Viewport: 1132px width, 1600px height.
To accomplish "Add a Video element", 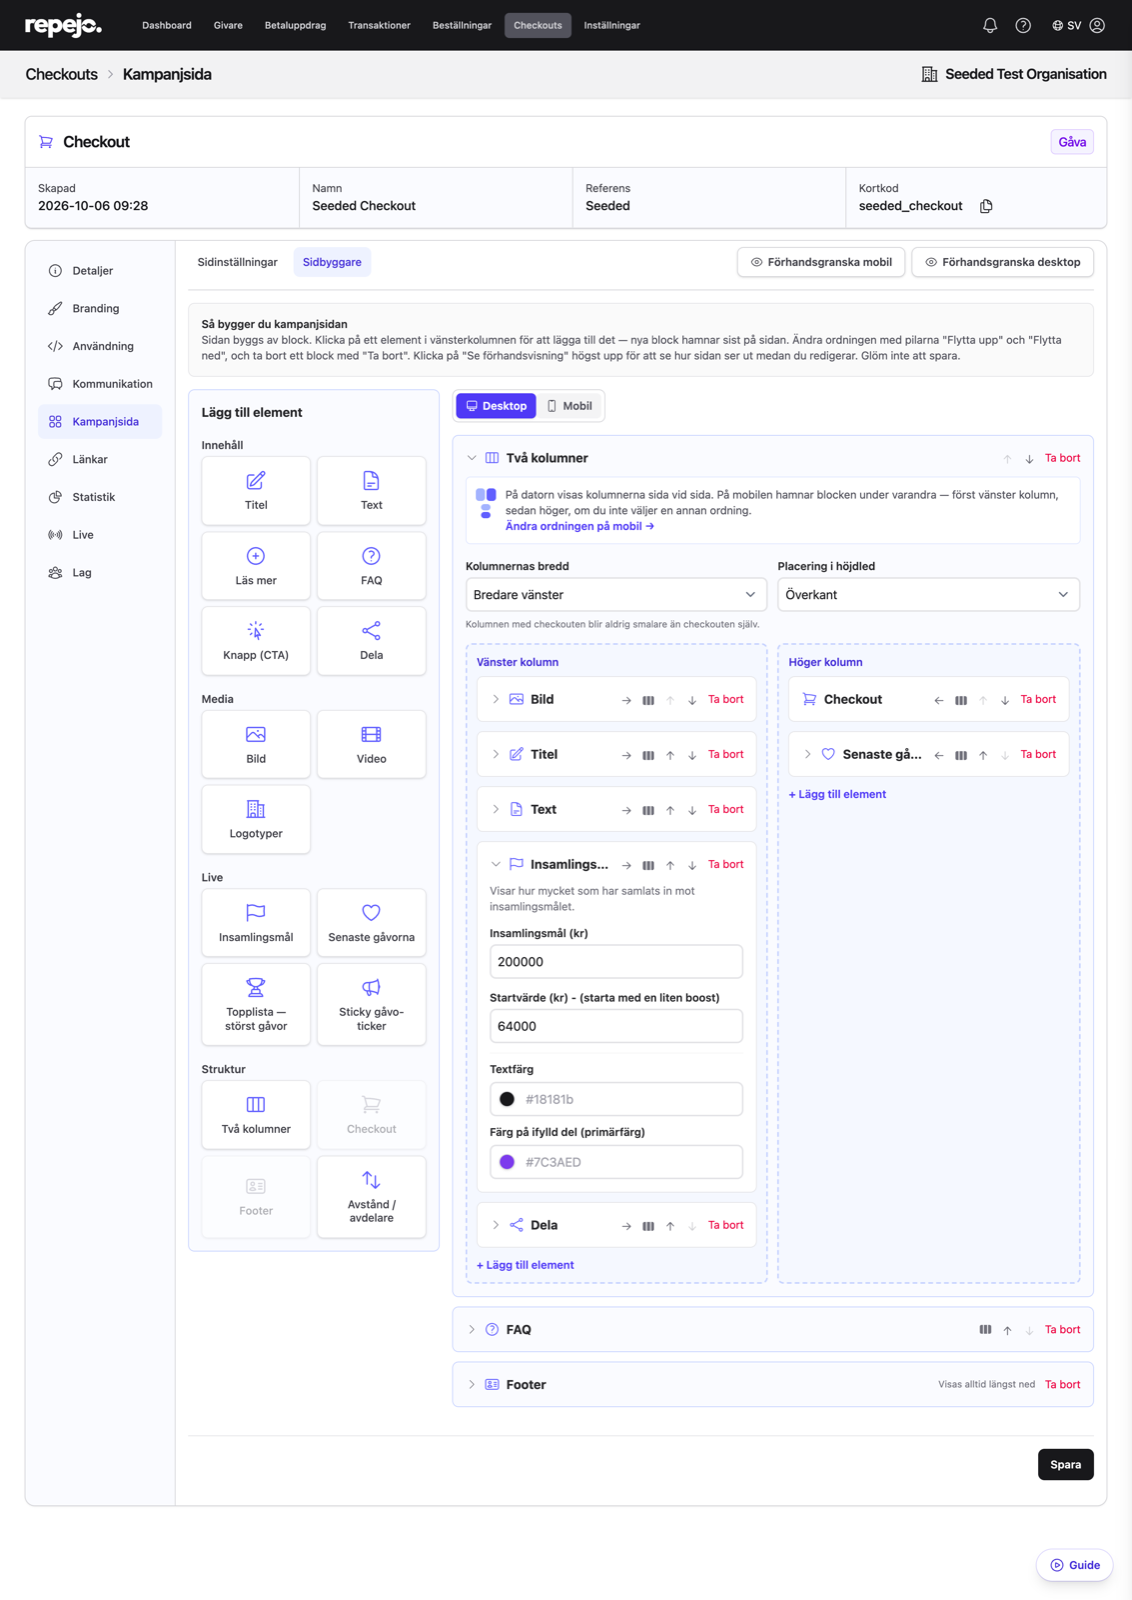I will click(x=371, y=744).
